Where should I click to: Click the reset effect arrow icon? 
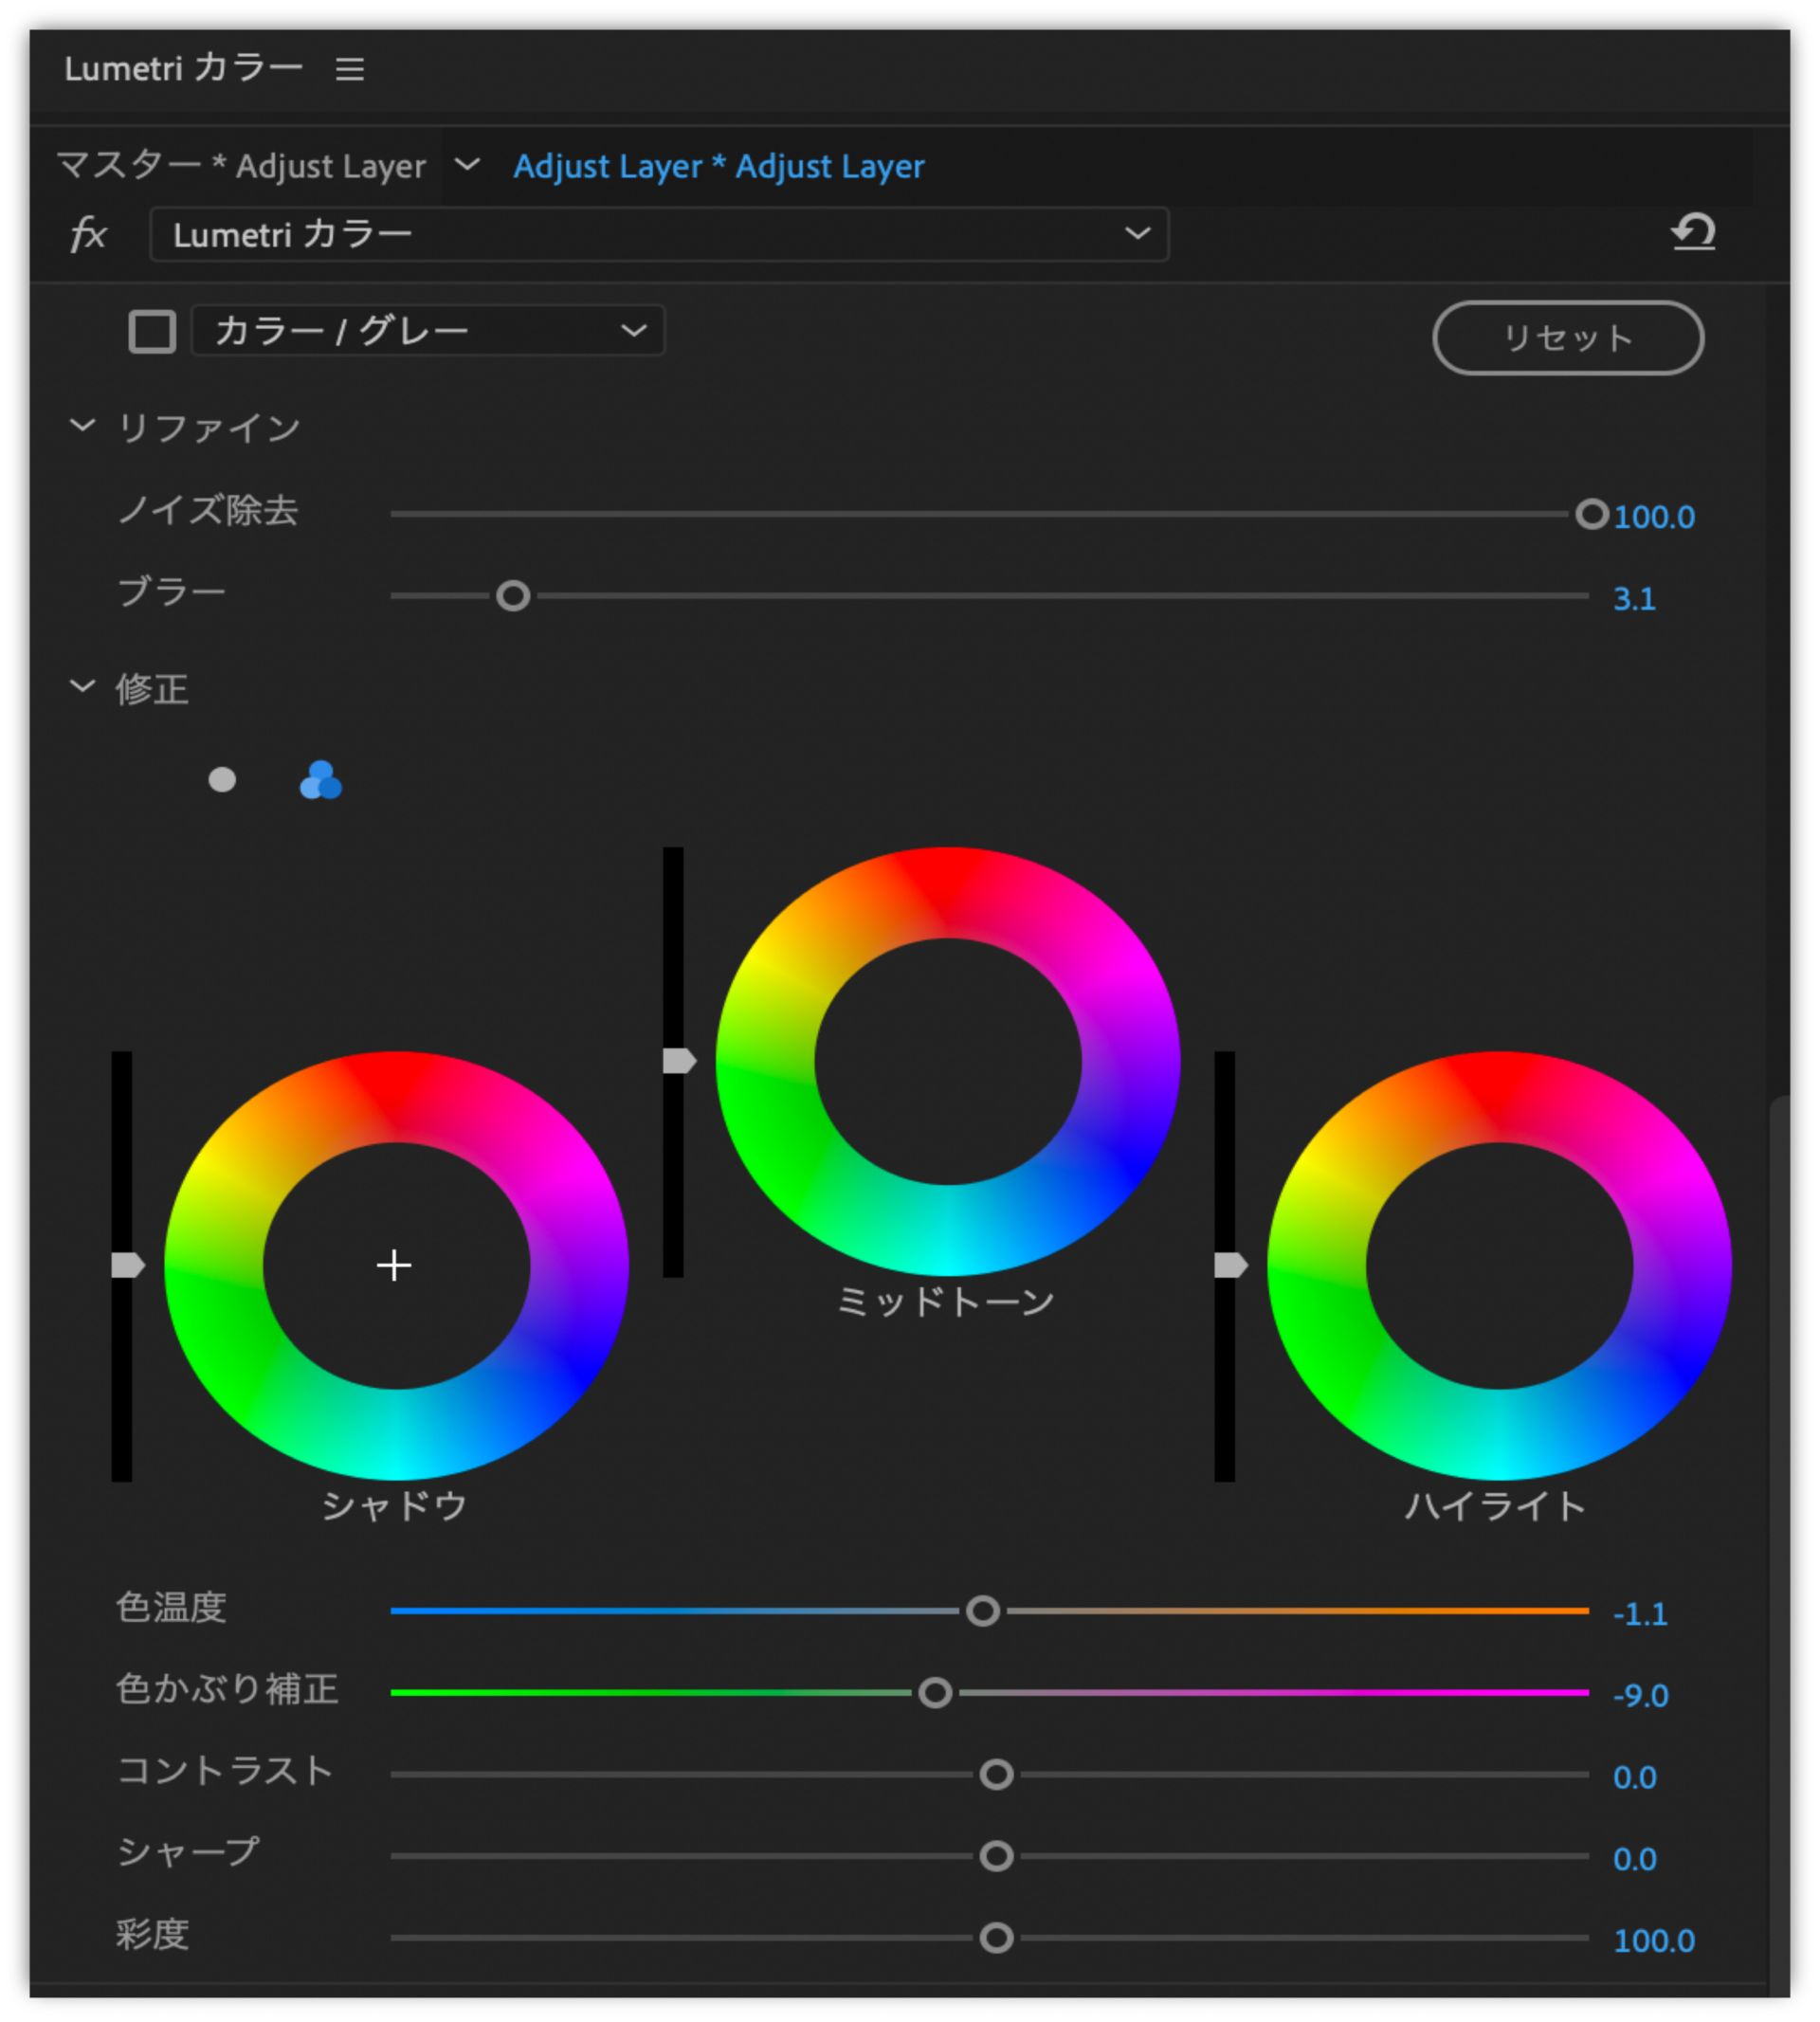(1693, 232)
